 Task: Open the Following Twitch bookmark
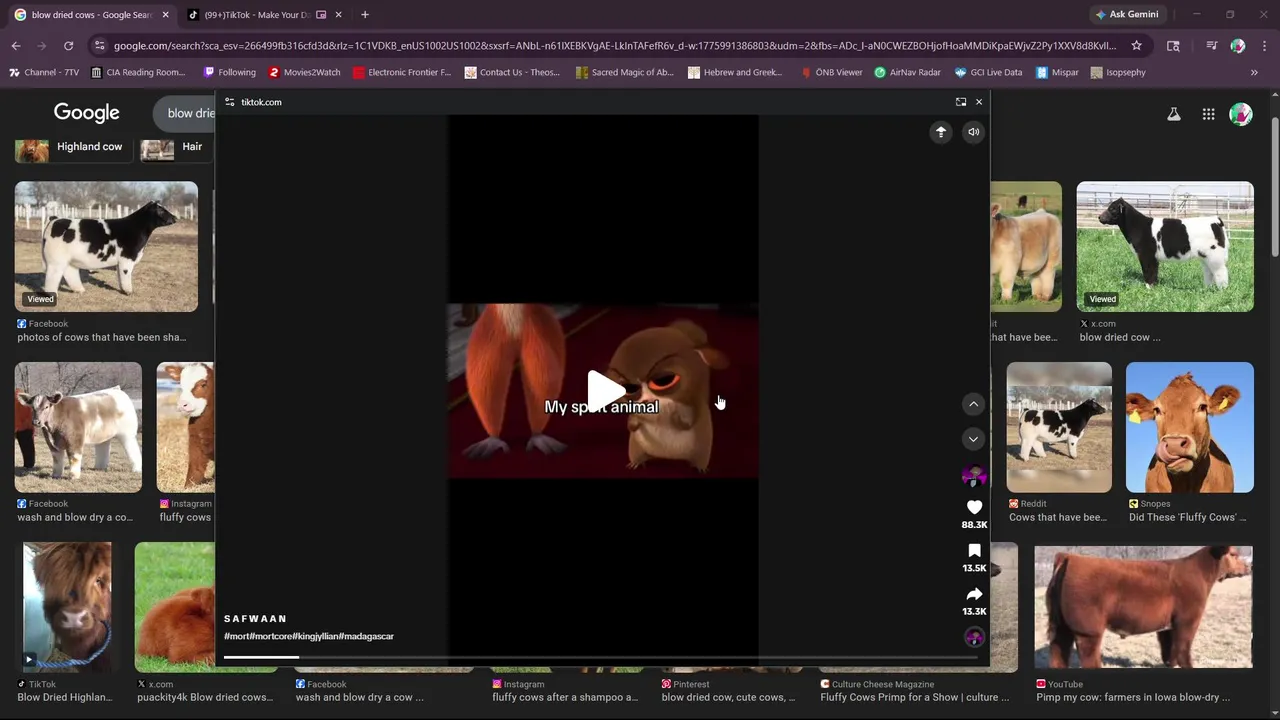pos(230,72)
